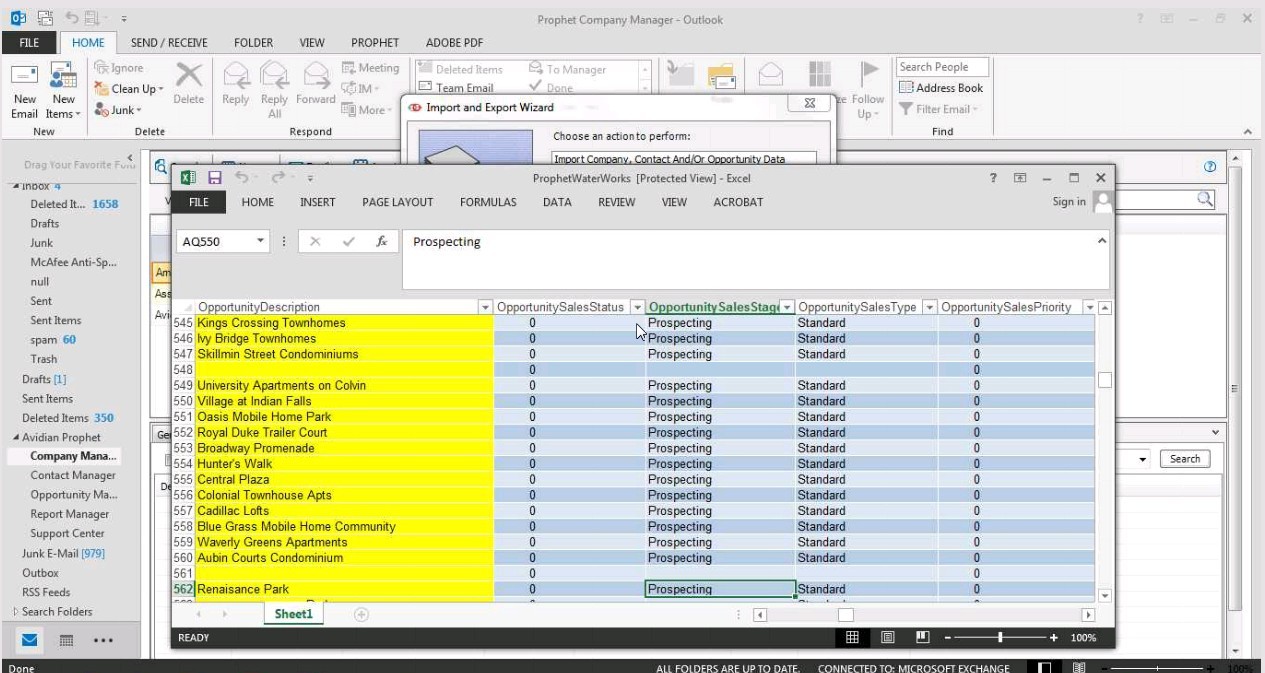Select the Sheet1 tab
This screenshot has width=1265, height=673.
pos(294,614)
